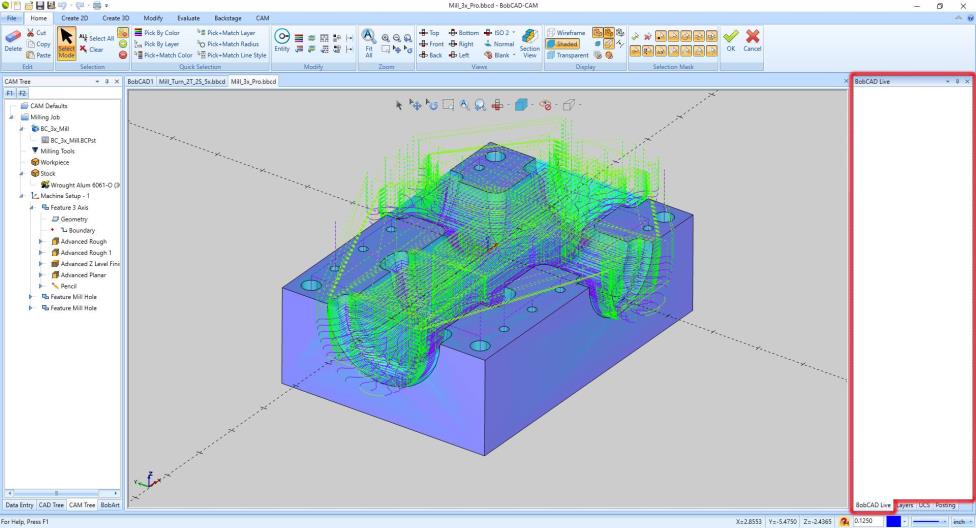Switch to Mill_Turn_2T_2S_5x.bbcd document tab
976x528 pixels.
click(192, 82)
